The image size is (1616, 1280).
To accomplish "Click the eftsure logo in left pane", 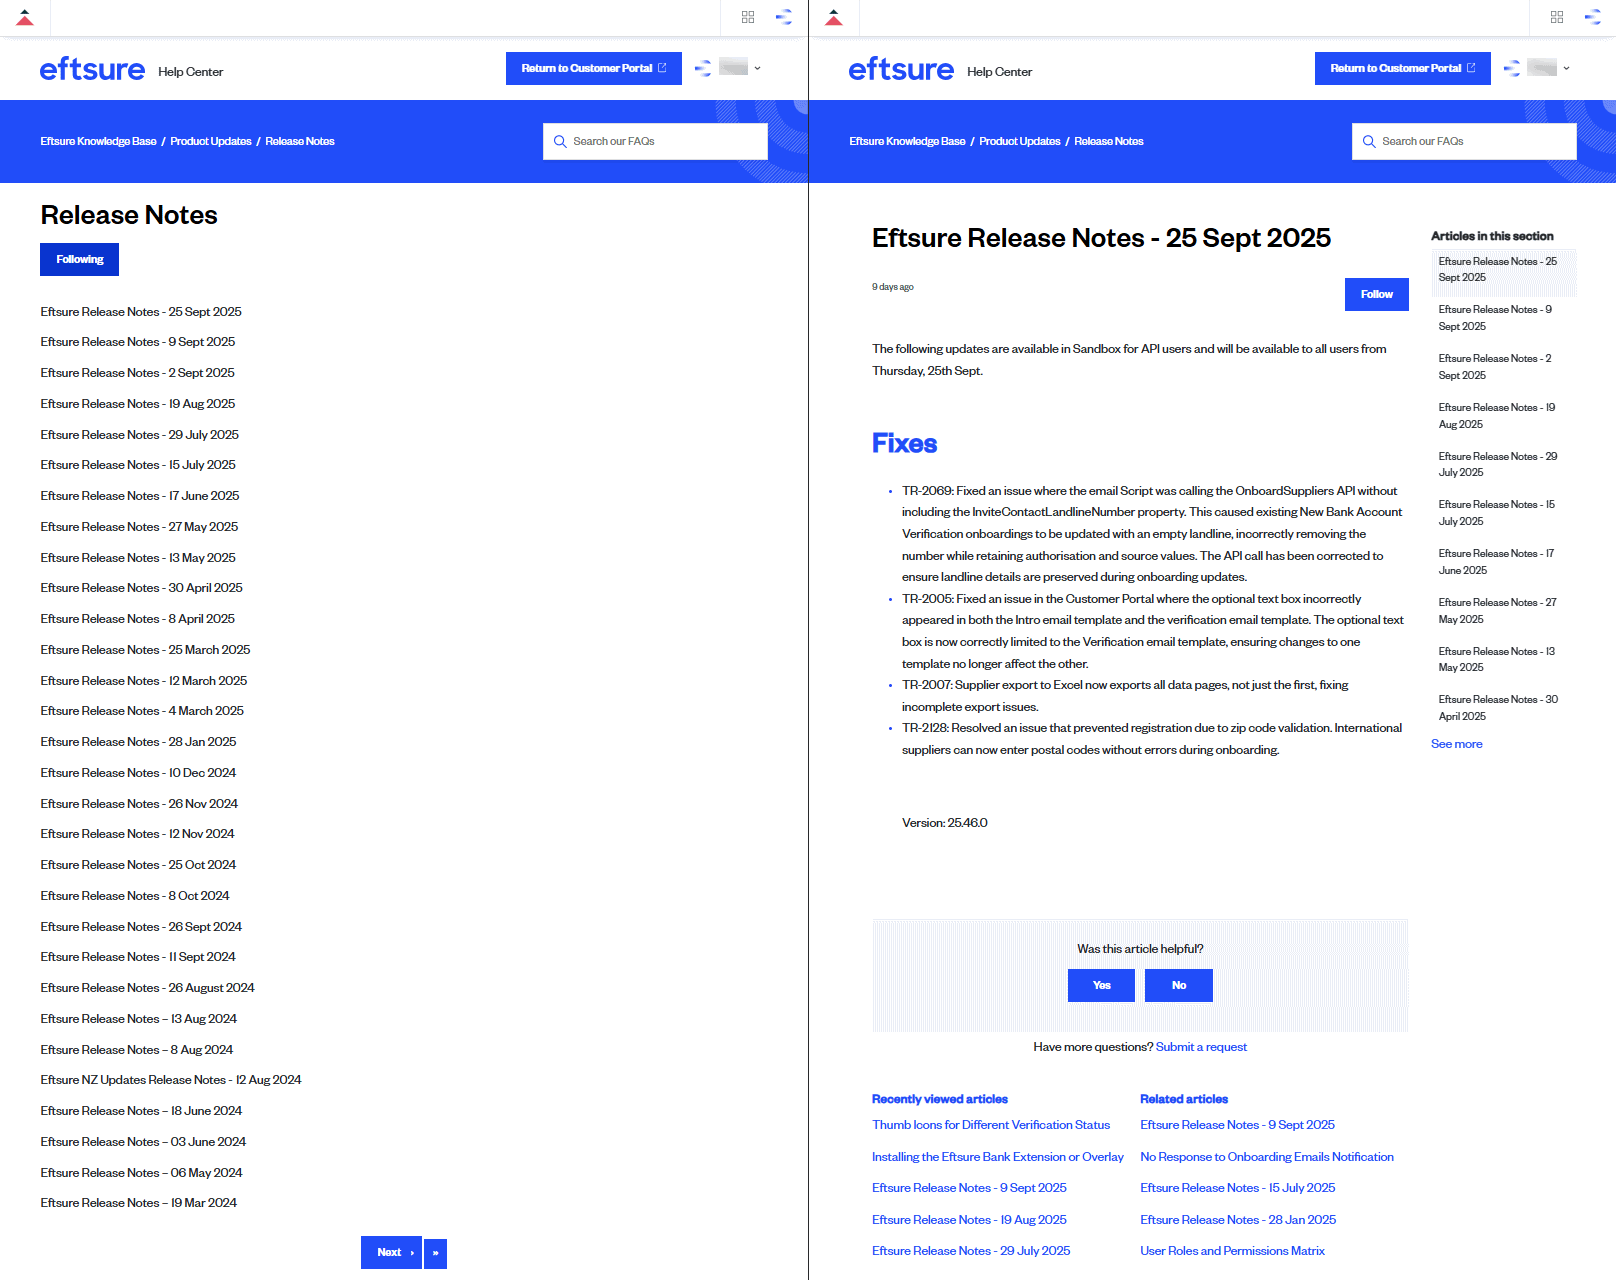I will (x=92, y=69).
